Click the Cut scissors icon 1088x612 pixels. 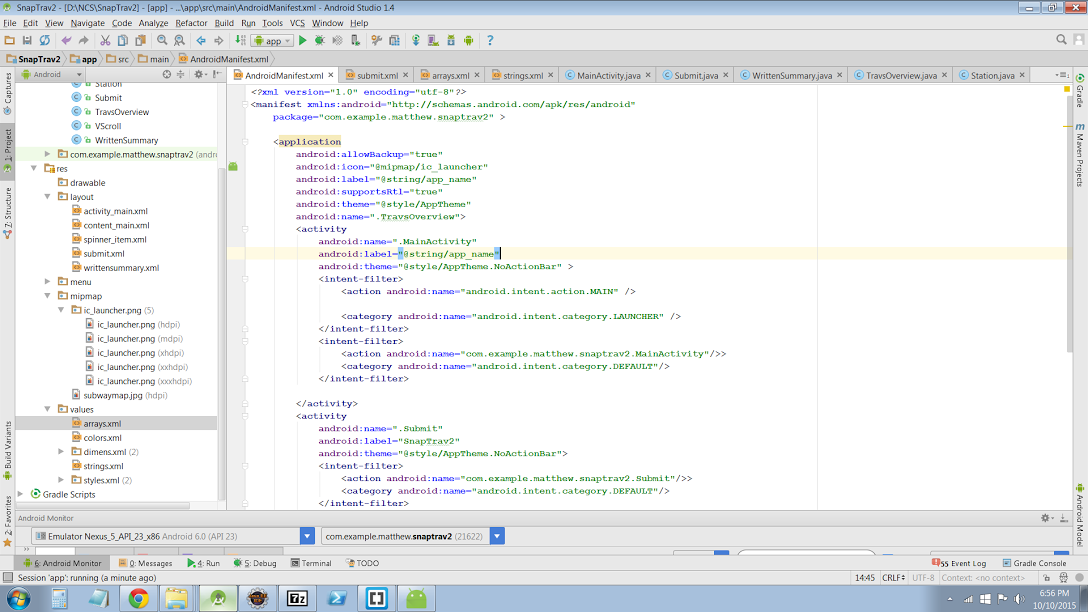105,41
